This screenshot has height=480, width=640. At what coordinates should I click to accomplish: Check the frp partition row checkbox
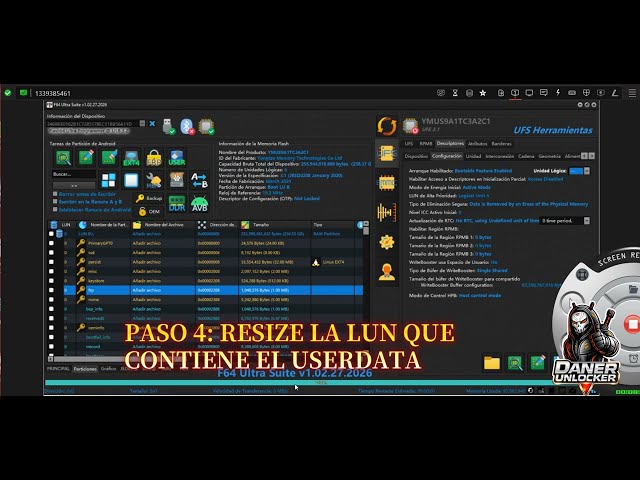51,290
